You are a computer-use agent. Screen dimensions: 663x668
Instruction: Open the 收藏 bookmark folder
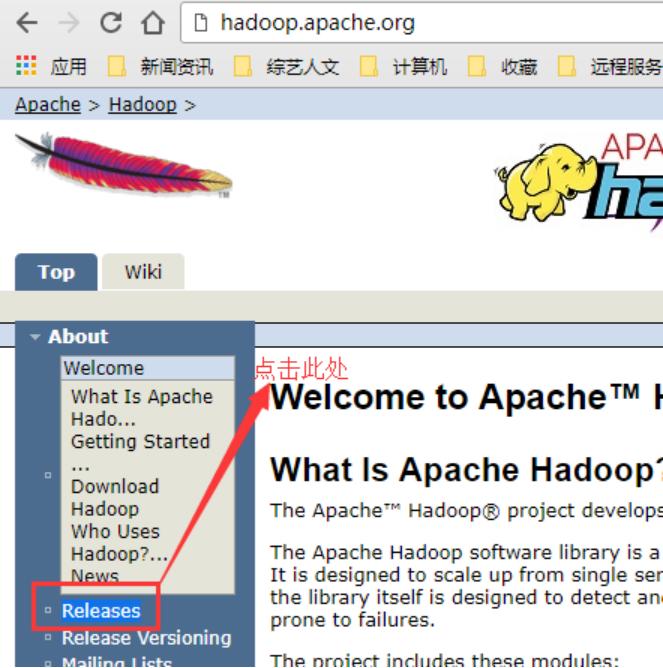(502, 67)
